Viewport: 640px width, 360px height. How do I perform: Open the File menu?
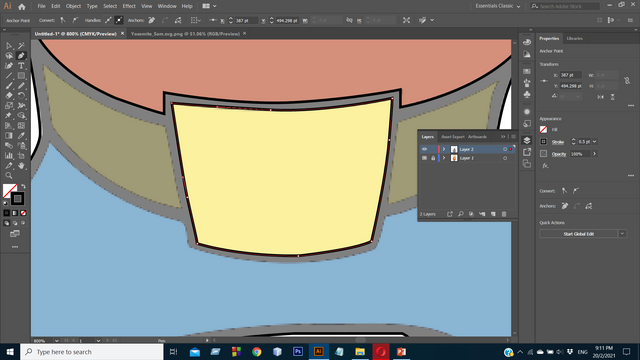point(41,6)
